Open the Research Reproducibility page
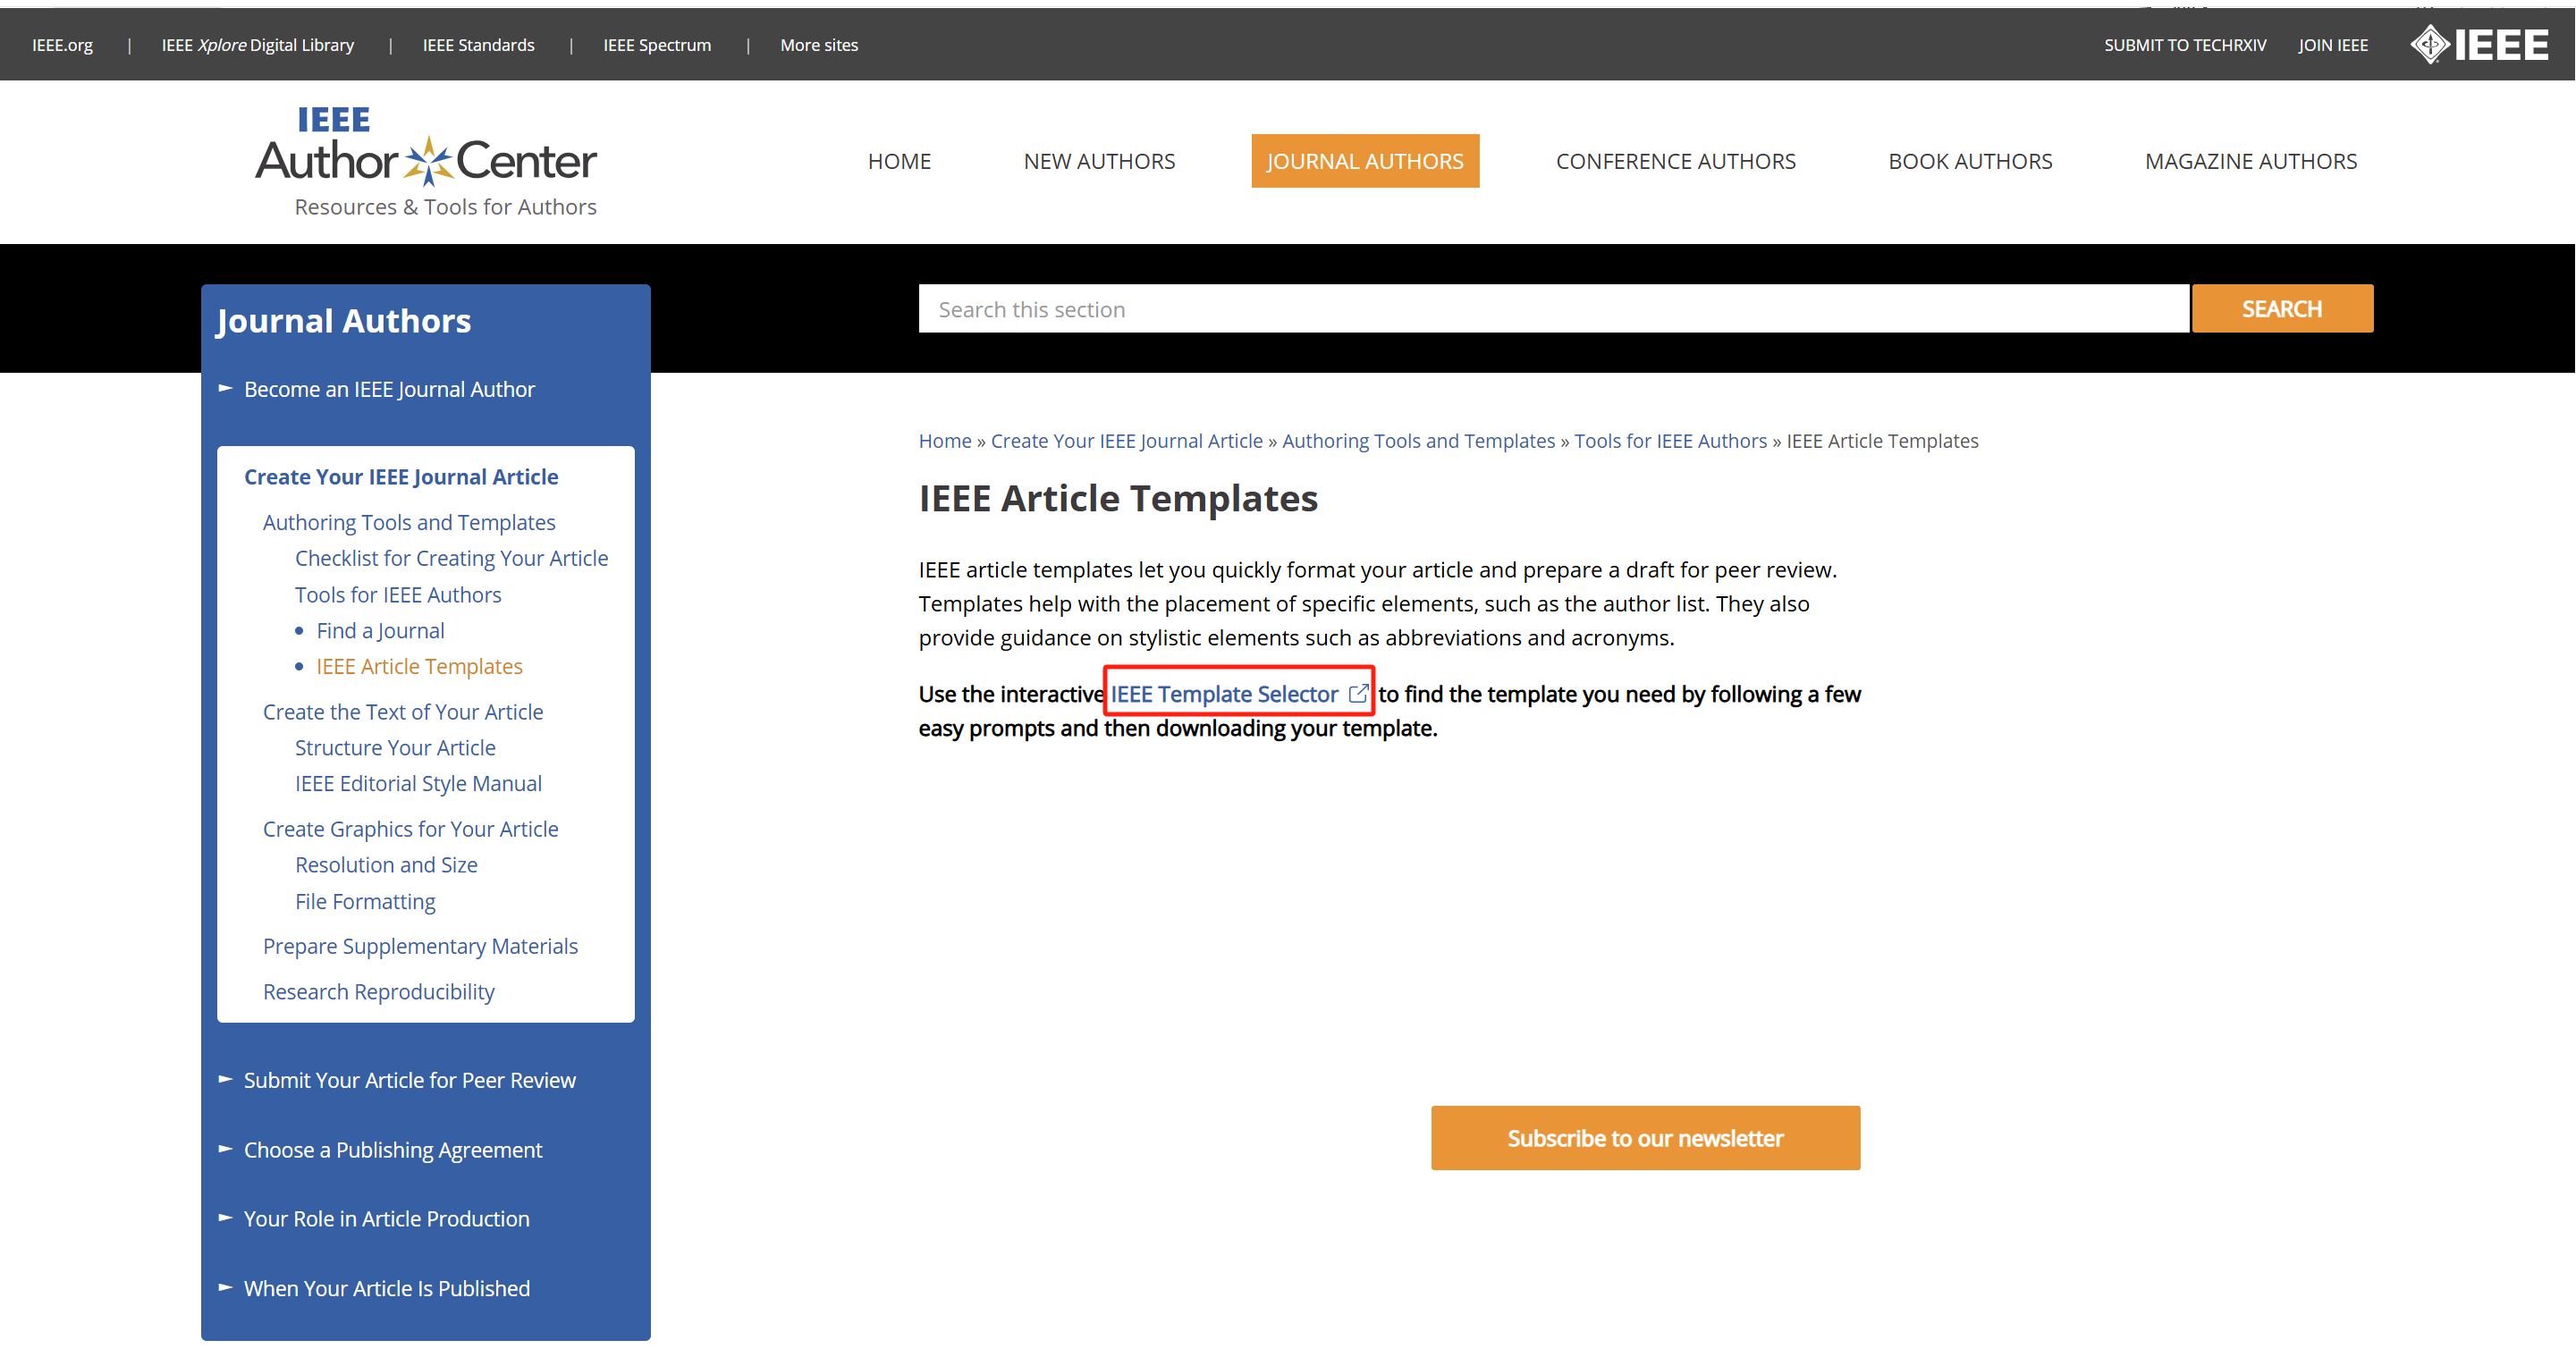The height and width of the screenshot is (1357, 2576). click(378, 991)
